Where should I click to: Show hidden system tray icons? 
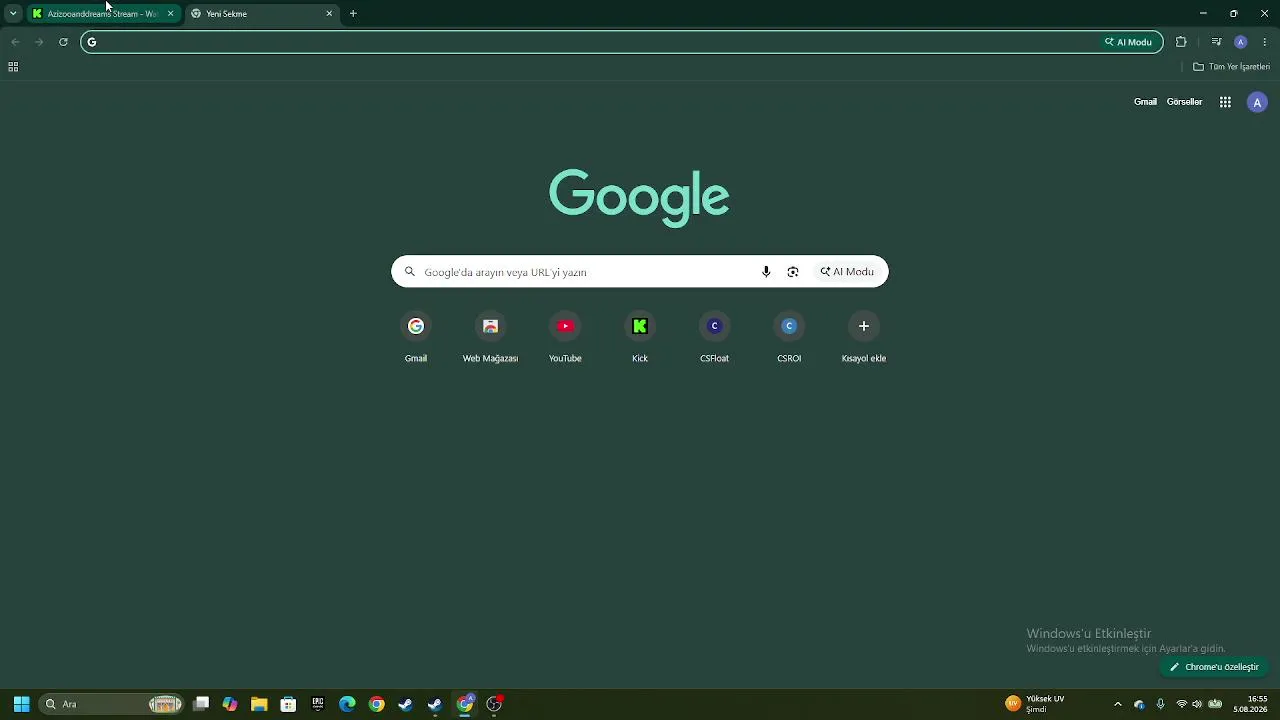(x=1118, y=704)
